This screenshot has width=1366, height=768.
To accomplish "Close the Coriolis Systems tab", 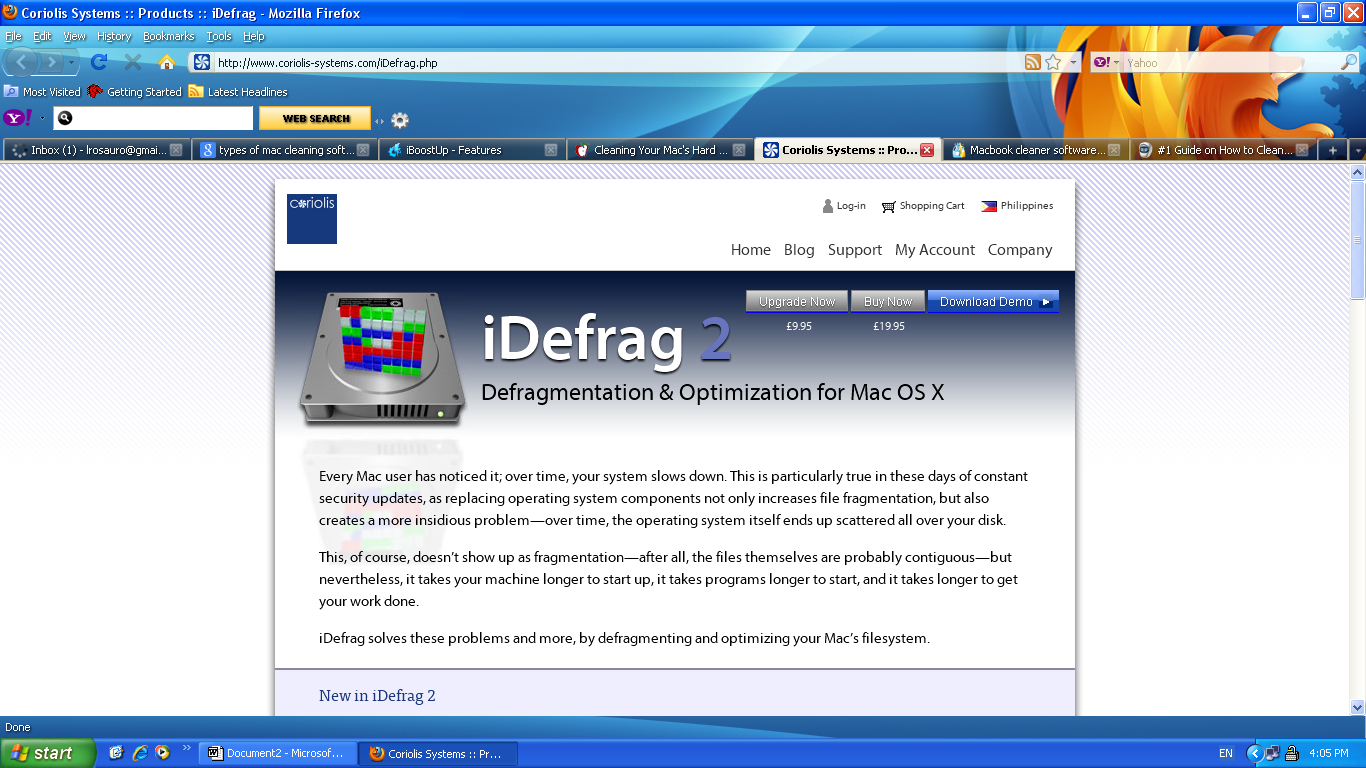I will coord(927,150).
